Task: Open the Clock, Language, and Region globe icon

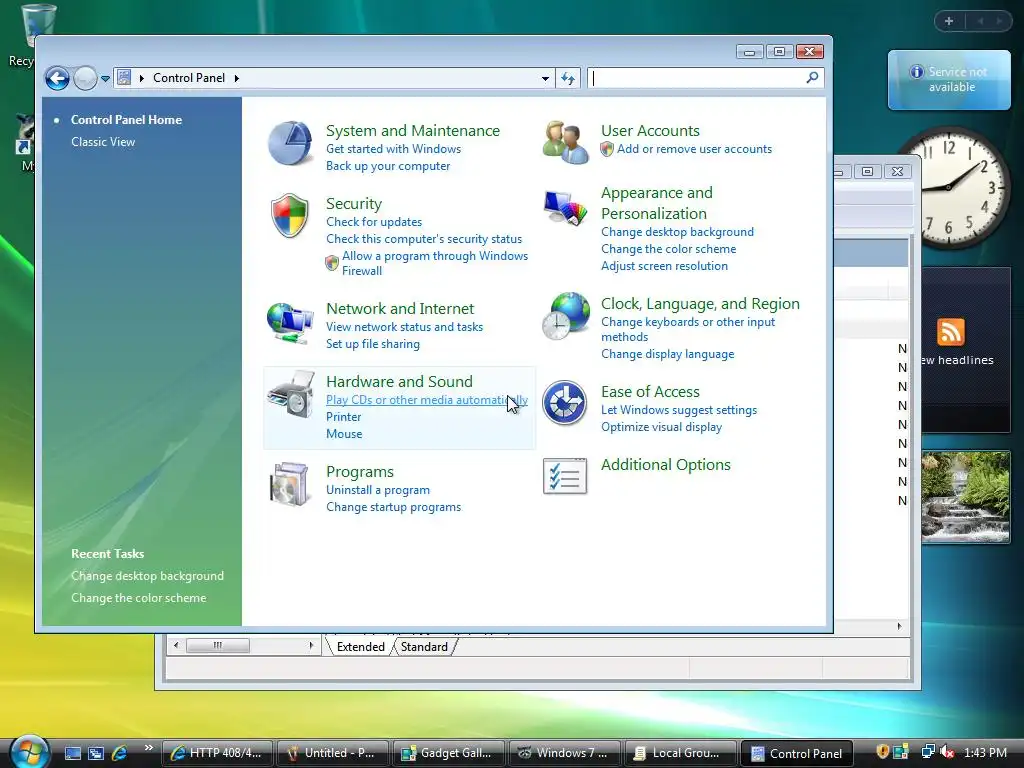Action: [x=566, y=316]
